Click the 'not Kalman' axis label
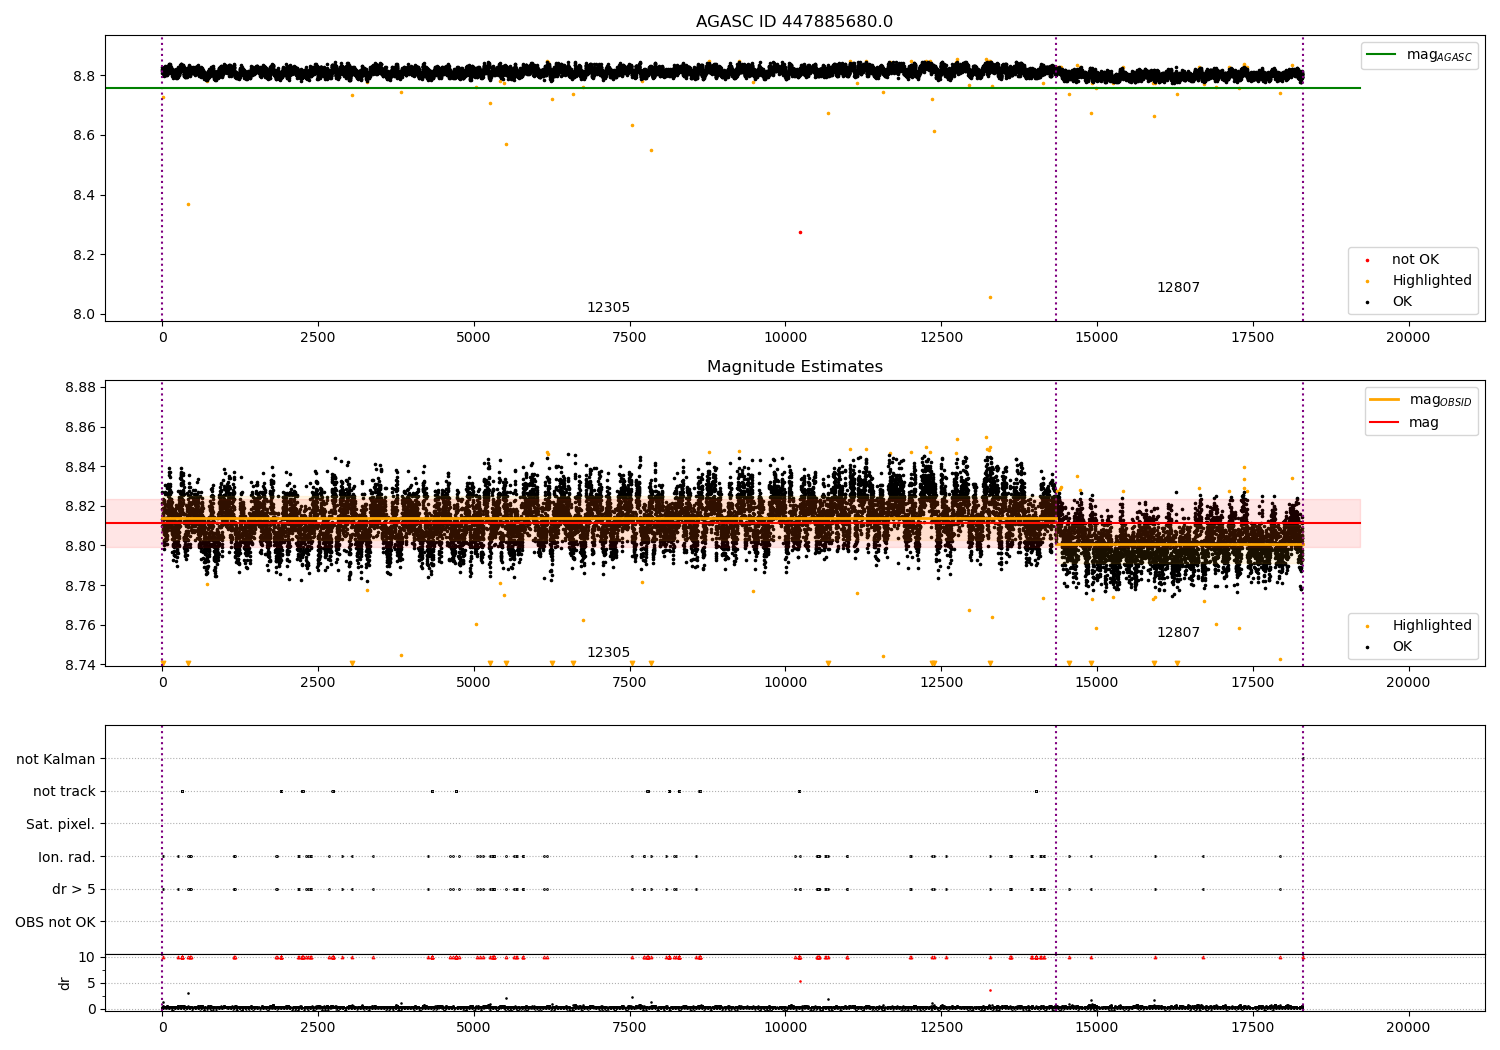The width and height of the screenshot is (1500, 1050). (x=56, y=759)
